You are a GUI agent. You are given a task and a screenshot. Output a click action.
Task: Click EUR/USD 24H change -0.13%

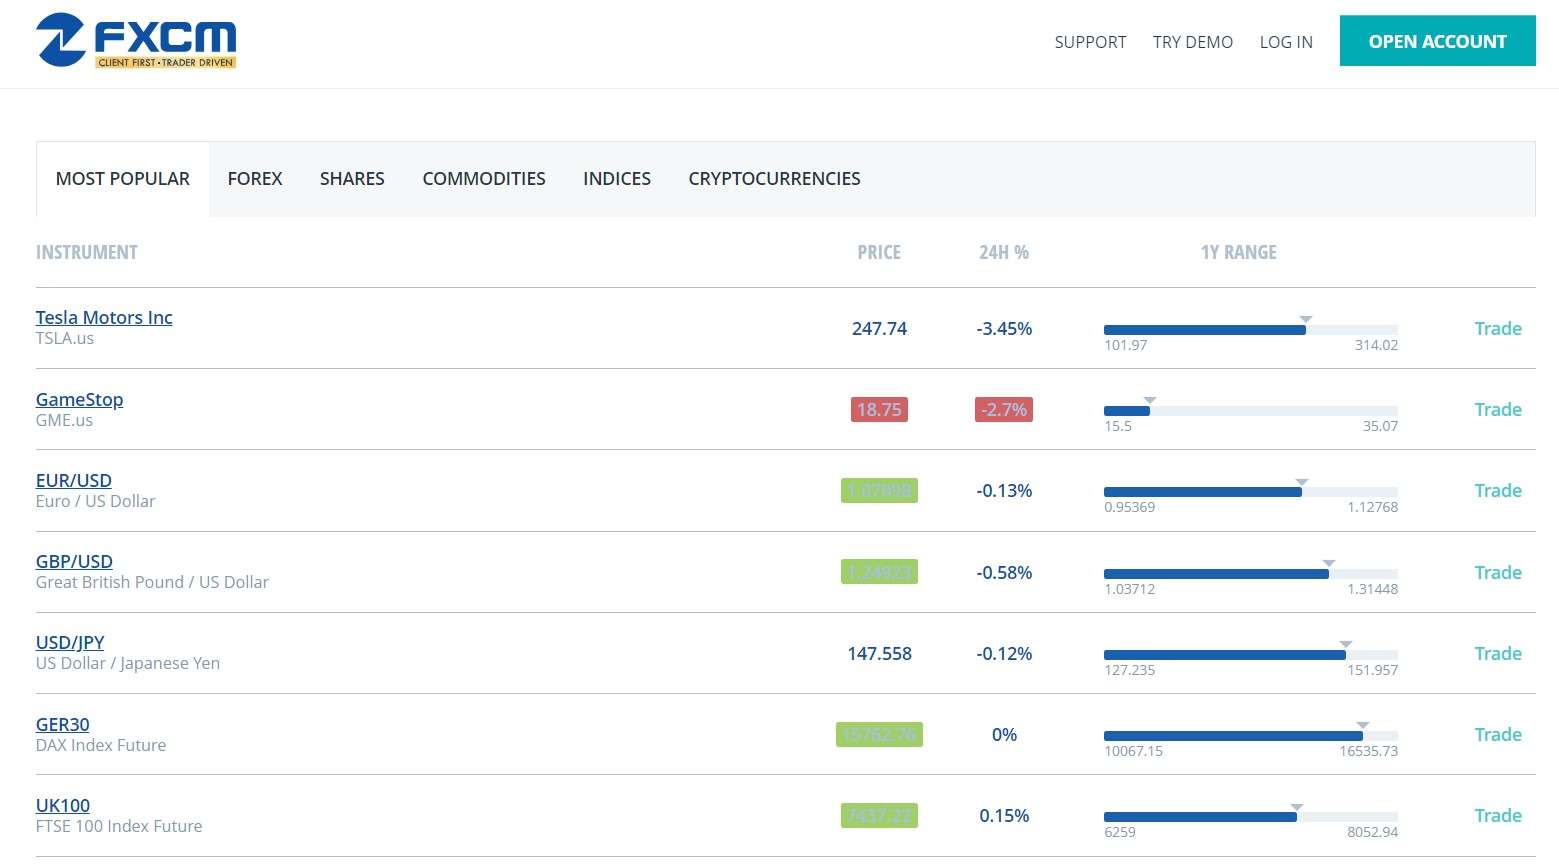point(1004,490)
